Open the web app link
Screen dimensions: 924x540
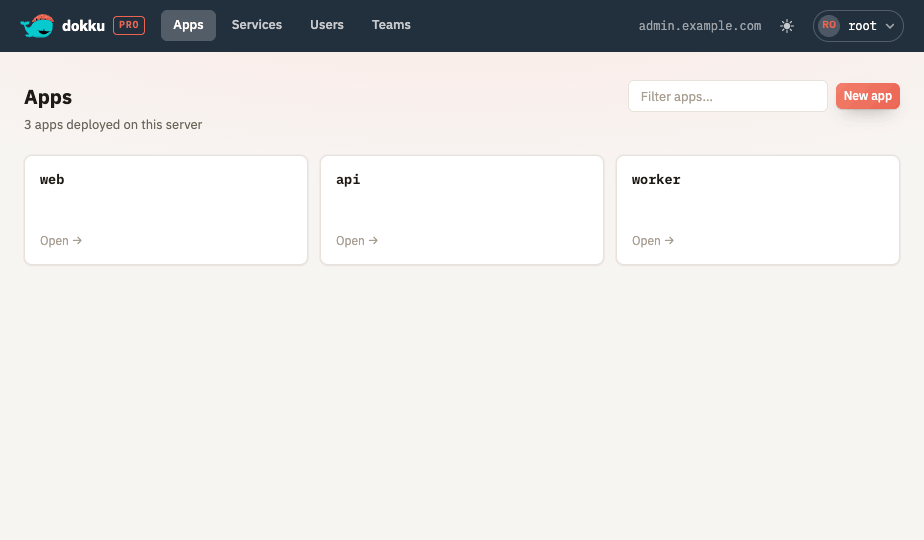click(x=166, y=210)
